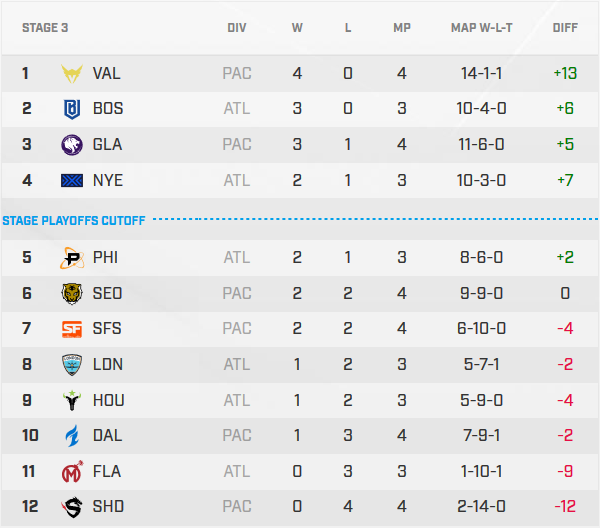Click the Dallas Fuel flame logo
Screen dimensions: 600x528
click(73, 436)
